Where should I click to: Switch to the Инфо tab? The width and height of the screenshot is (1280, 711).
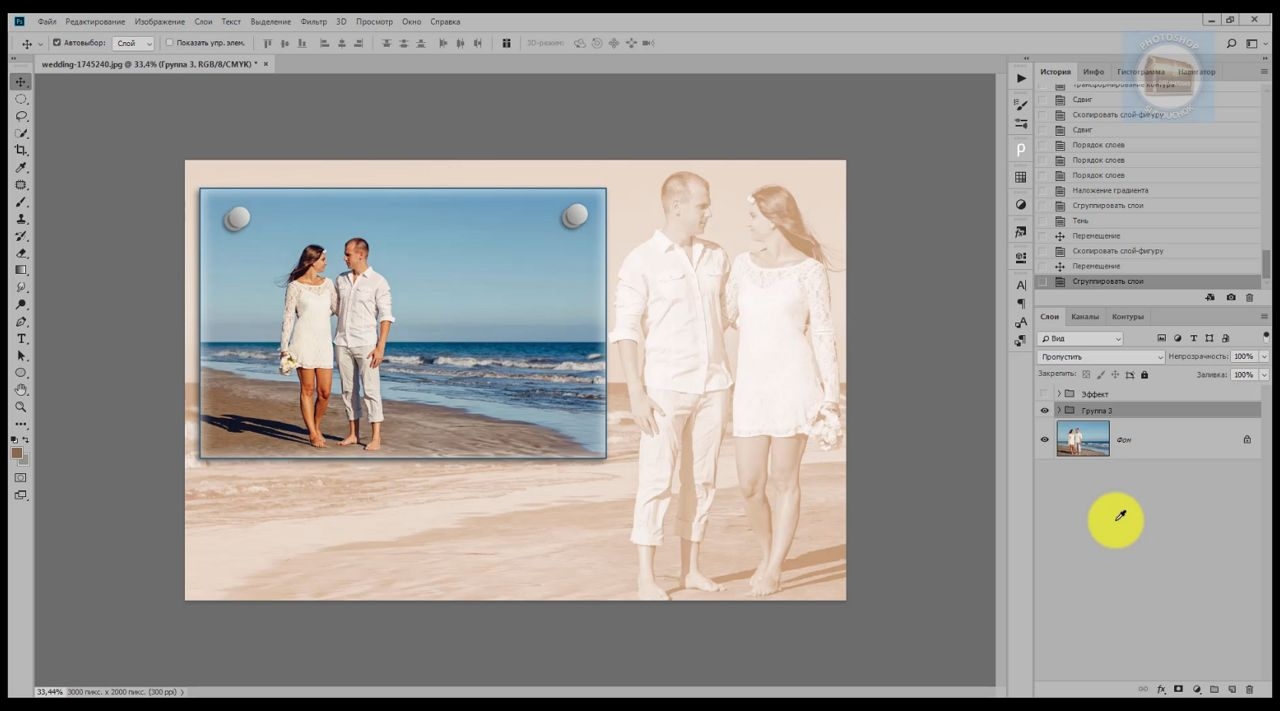point(1094,72)
